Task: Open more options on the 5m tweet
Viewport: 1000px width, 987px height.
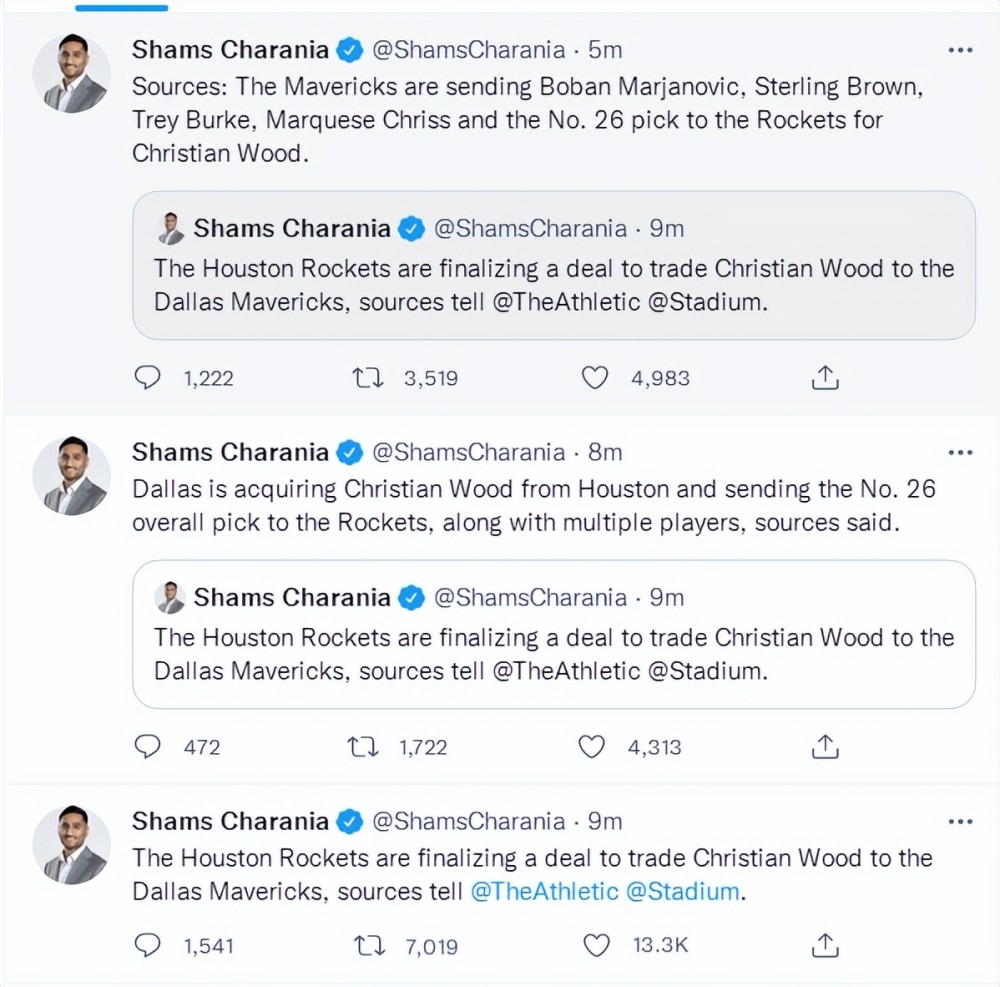Action: click(x=959, y=50)
